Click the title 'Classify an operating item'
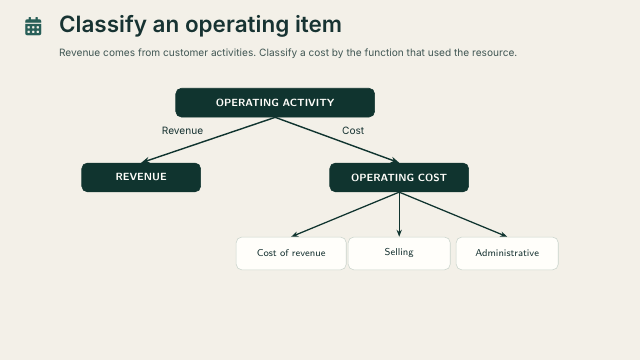 tap(200, 25)
